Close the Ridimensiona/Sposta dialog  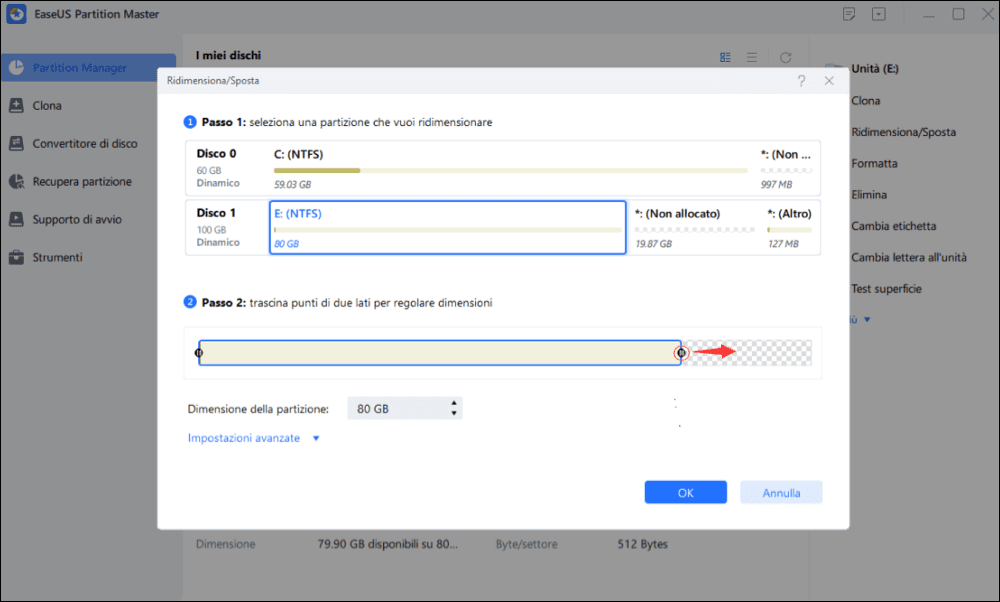829,81
